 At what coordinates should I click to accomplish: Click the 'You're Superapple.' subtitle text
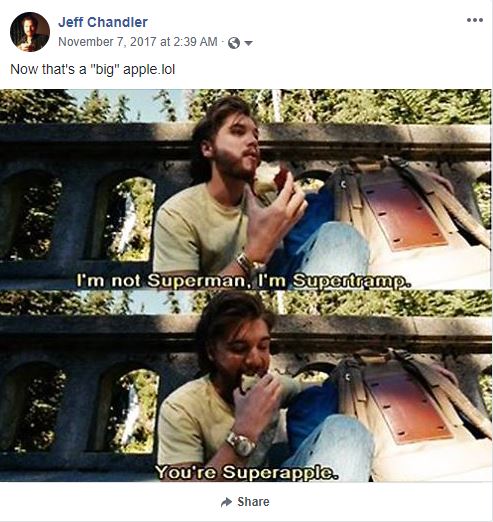click(247, 472)
